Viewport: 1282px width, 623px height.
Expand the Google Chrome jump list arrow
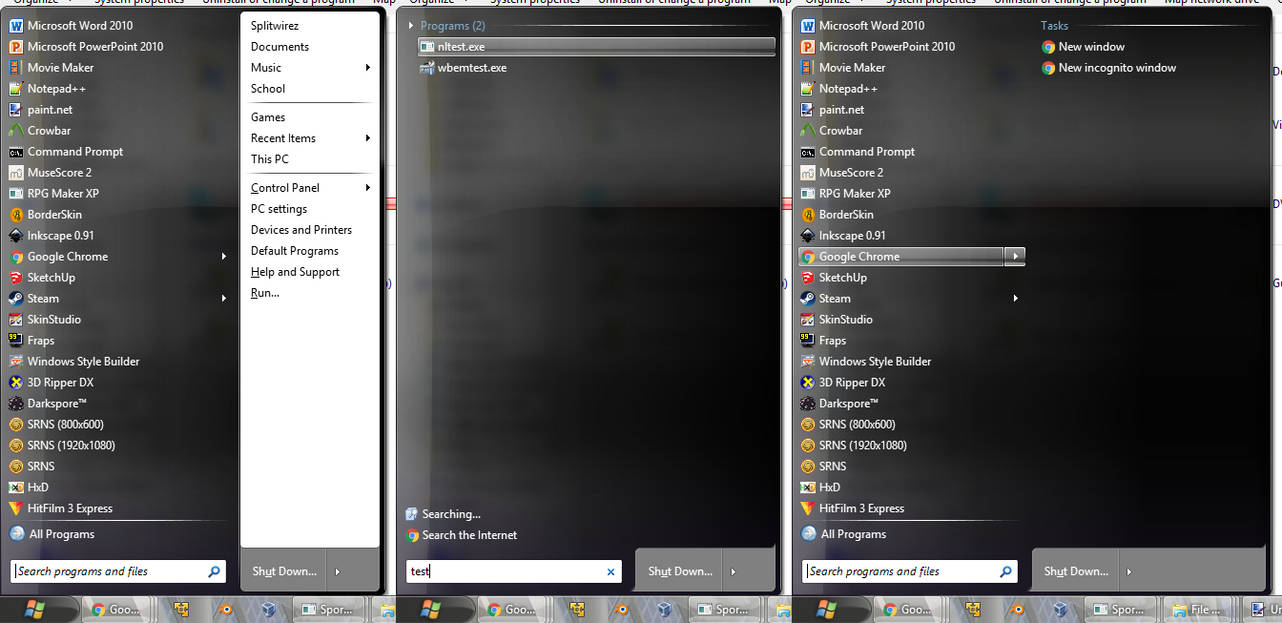(x=1015, y=257)
